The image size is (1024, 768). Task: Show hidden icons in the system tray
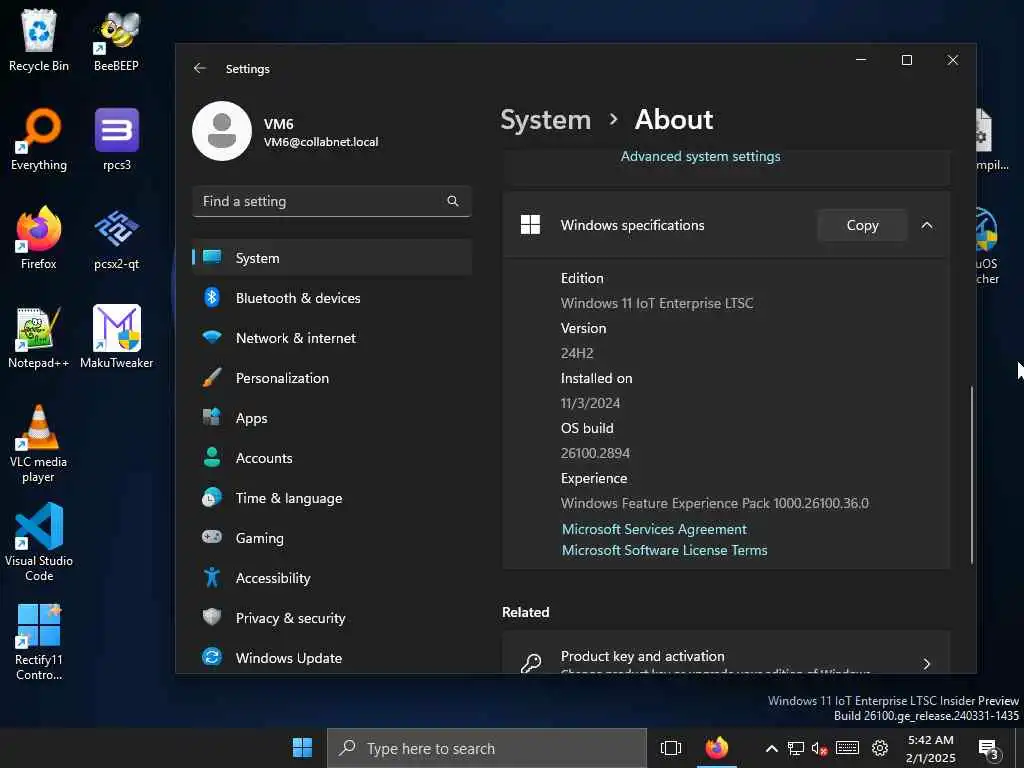[x=771, y=748]
